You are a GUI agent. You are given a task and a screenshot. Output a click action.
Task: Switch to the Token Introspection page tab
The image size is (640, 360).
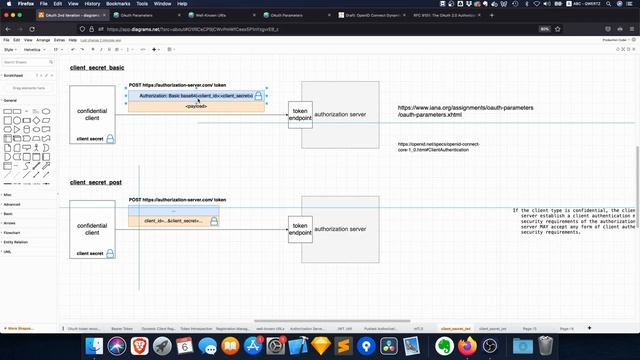196,329
